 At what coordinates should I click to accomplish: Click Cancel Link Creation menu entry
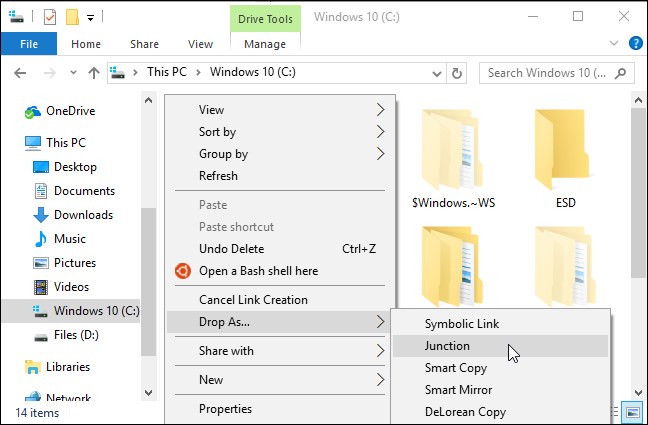point(253,300)
